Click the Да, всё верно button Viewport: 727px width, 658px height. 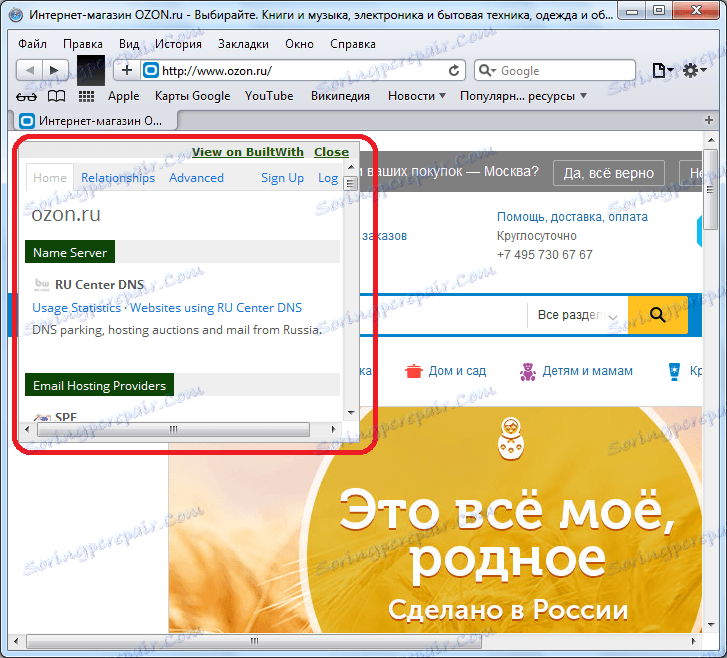608,173
